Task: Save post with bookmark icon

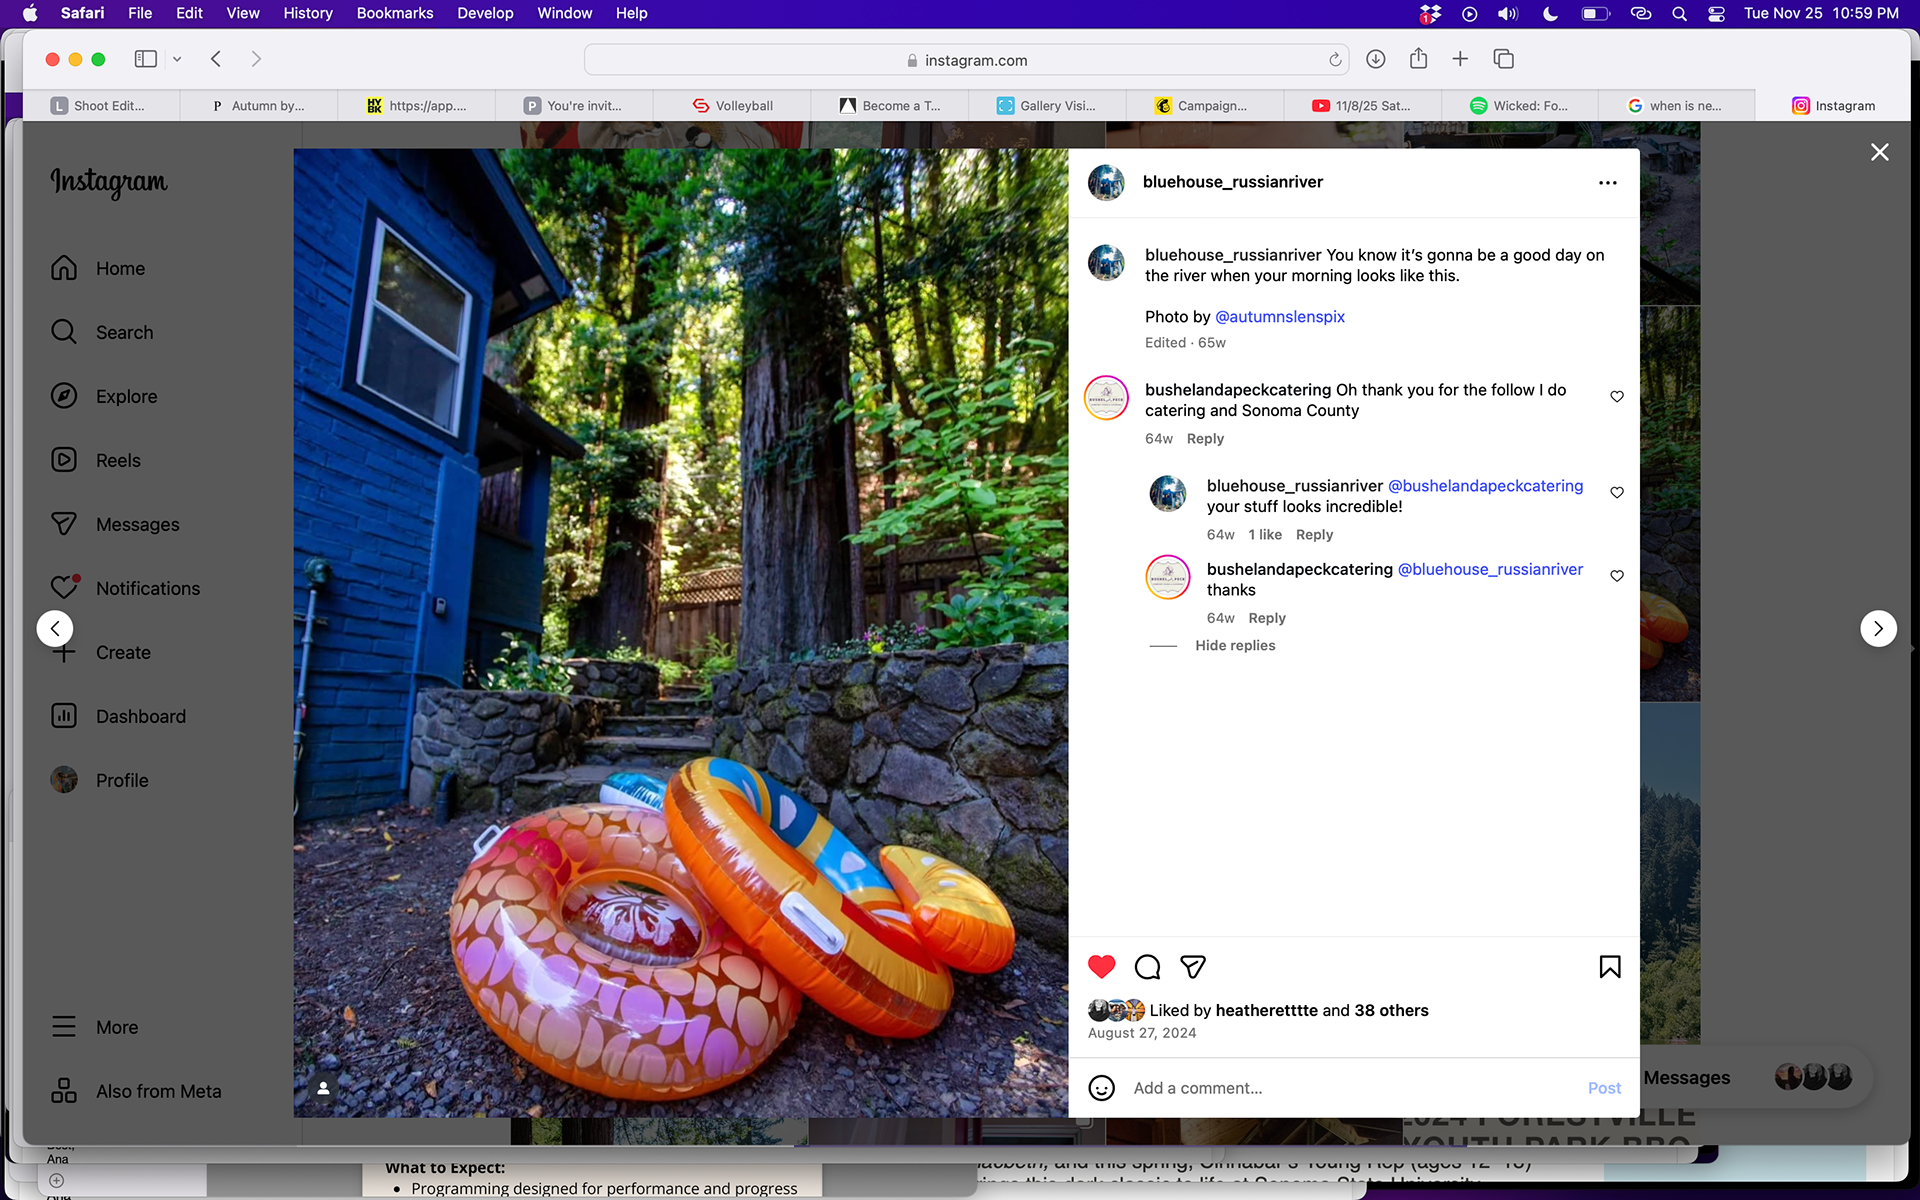Action: coord(1609,967)
